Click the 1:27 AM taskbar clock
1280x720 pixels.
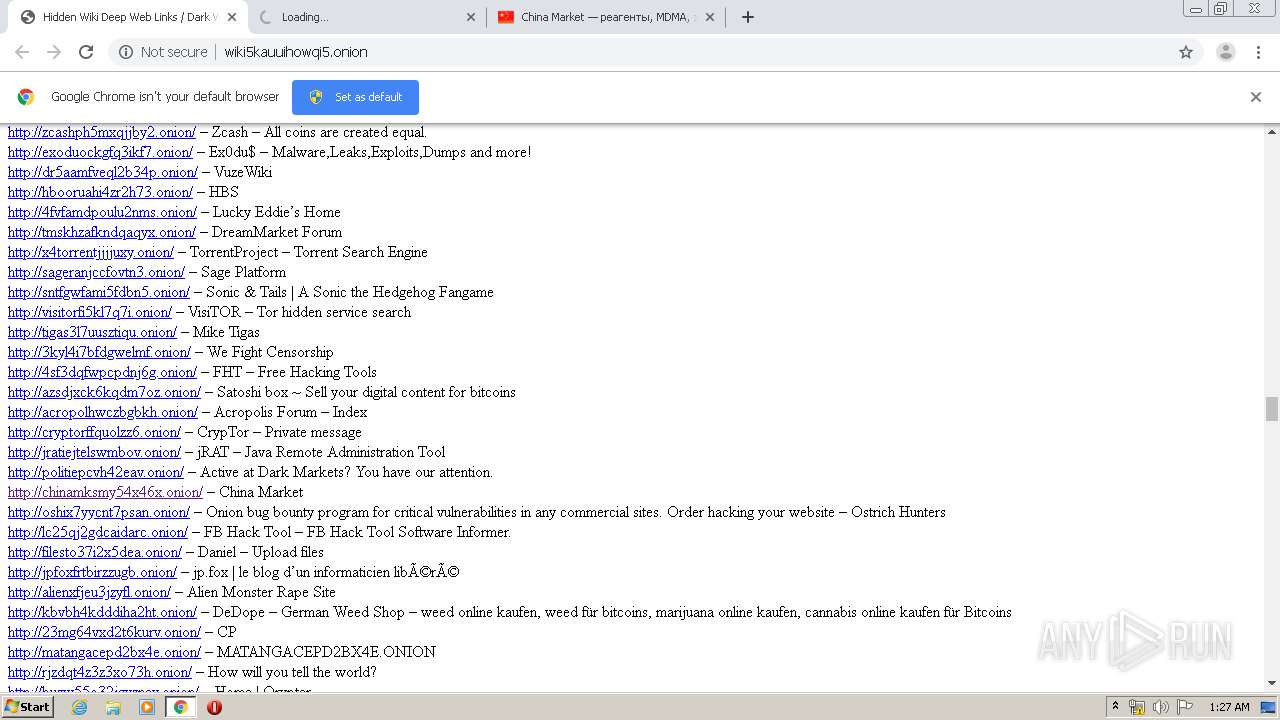(x=1229, y=707)
